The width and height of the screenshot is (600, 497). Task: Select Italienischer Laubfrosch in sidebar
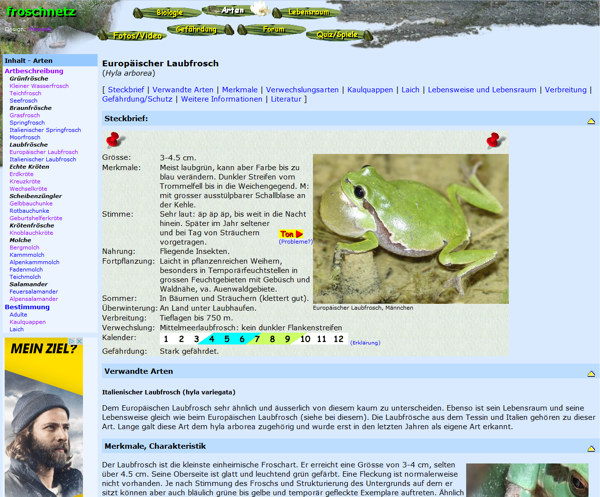[43, 159]
